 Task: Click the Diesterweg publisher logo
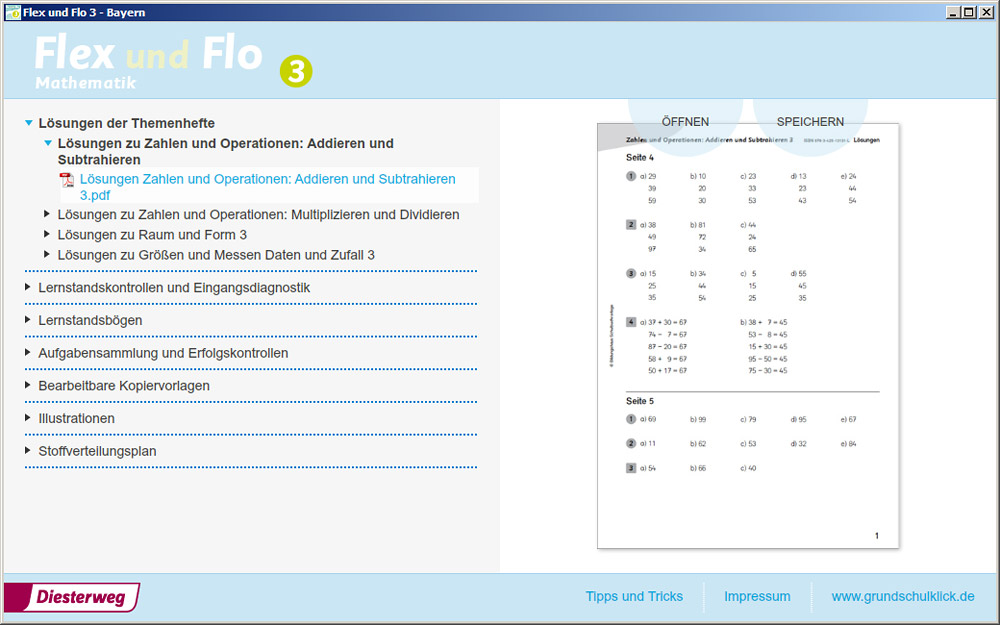click(72, 598)
